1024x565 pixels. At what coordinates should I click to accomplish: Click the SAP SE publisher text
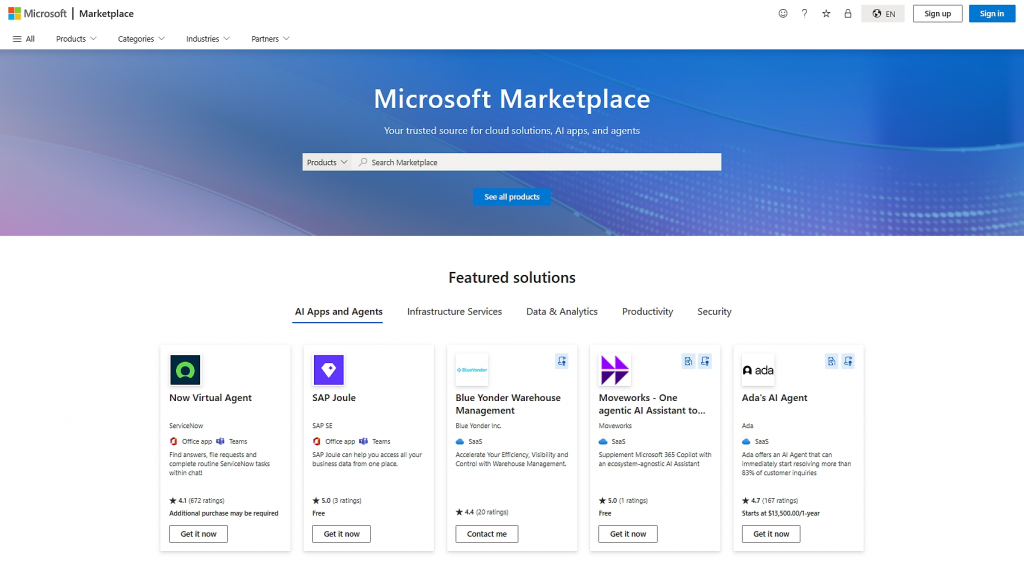coord(323,426)
